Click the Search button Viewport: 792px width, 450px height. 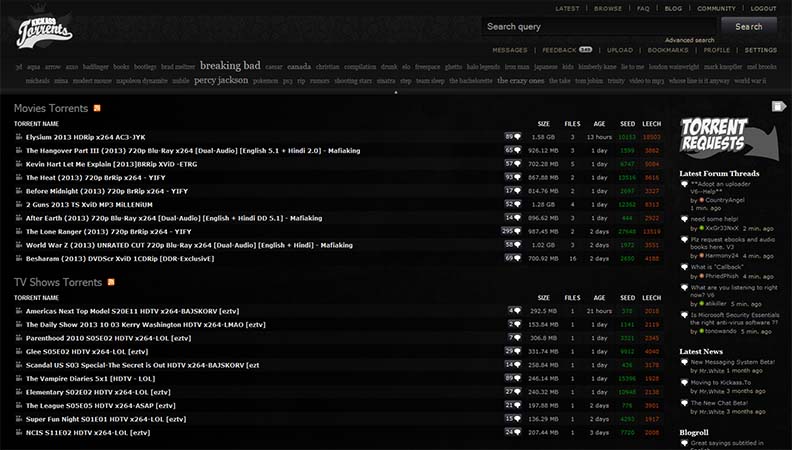(x=749, y=27)
